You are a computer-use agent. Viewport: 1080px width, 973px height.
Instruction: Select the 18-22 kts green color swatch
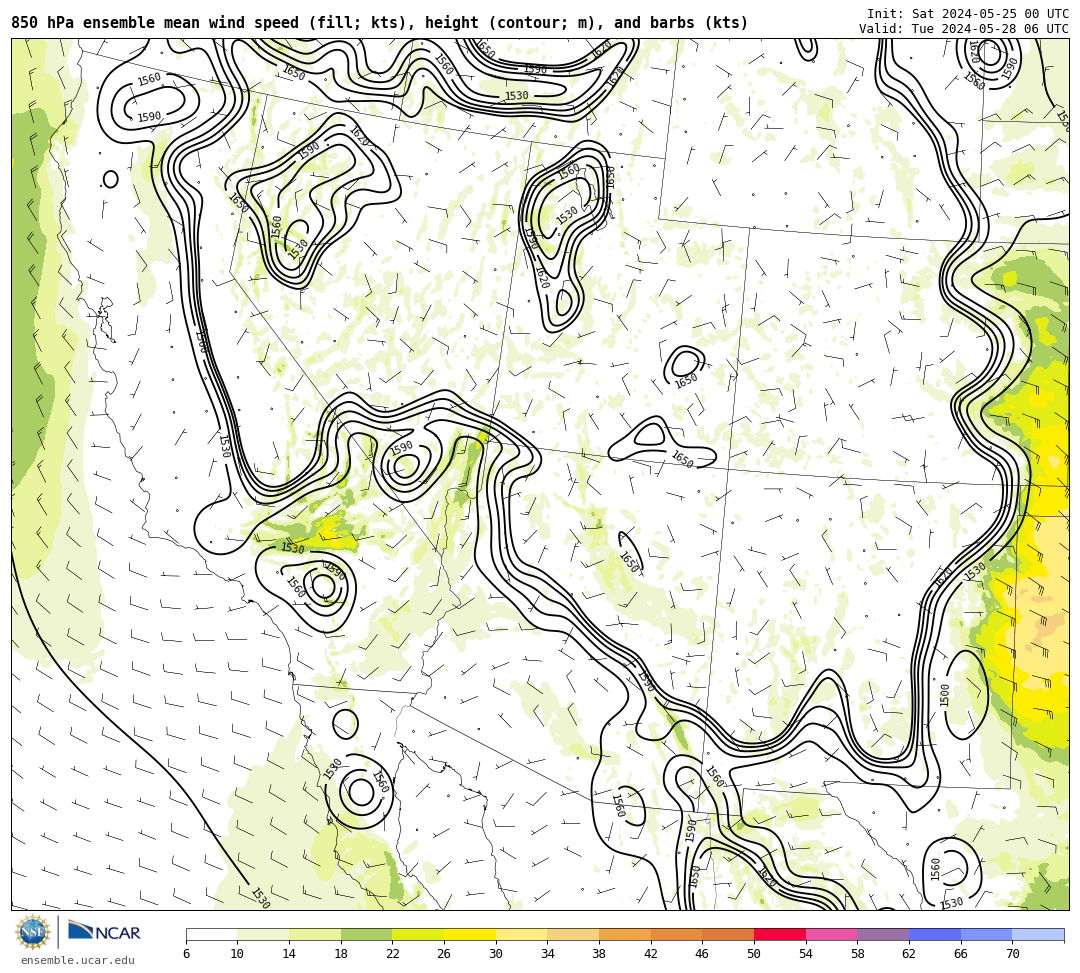(366, 934)
